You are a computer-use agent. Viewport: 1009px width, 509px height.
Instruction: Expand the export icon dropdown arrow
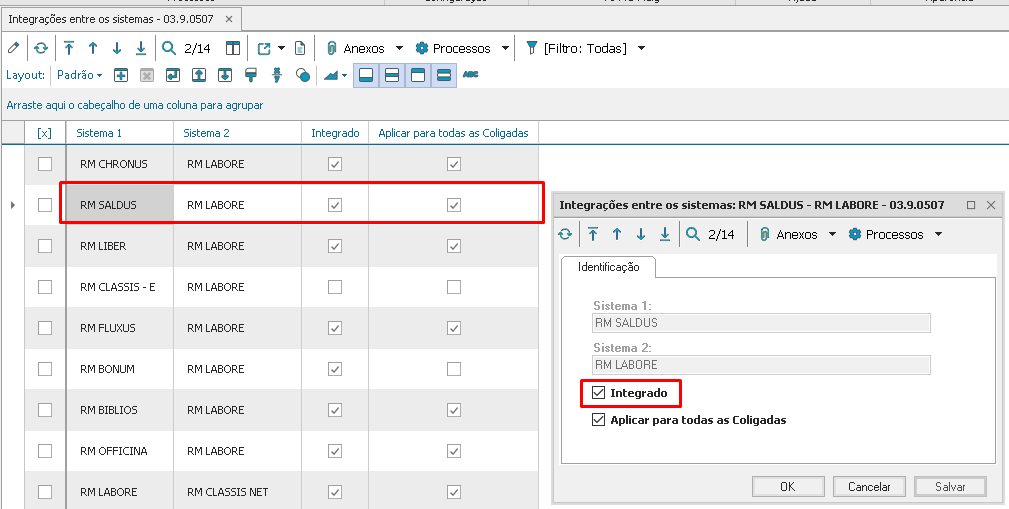[281, 48]
